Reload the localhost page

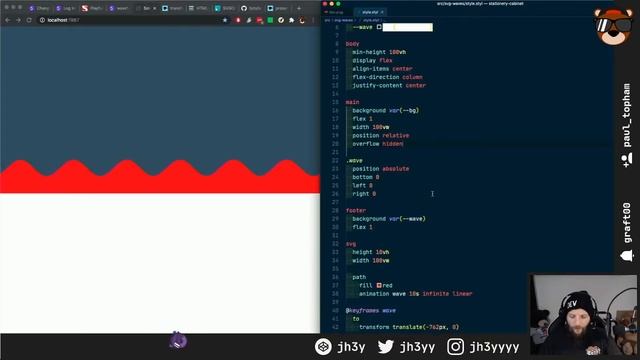(29, 20)
